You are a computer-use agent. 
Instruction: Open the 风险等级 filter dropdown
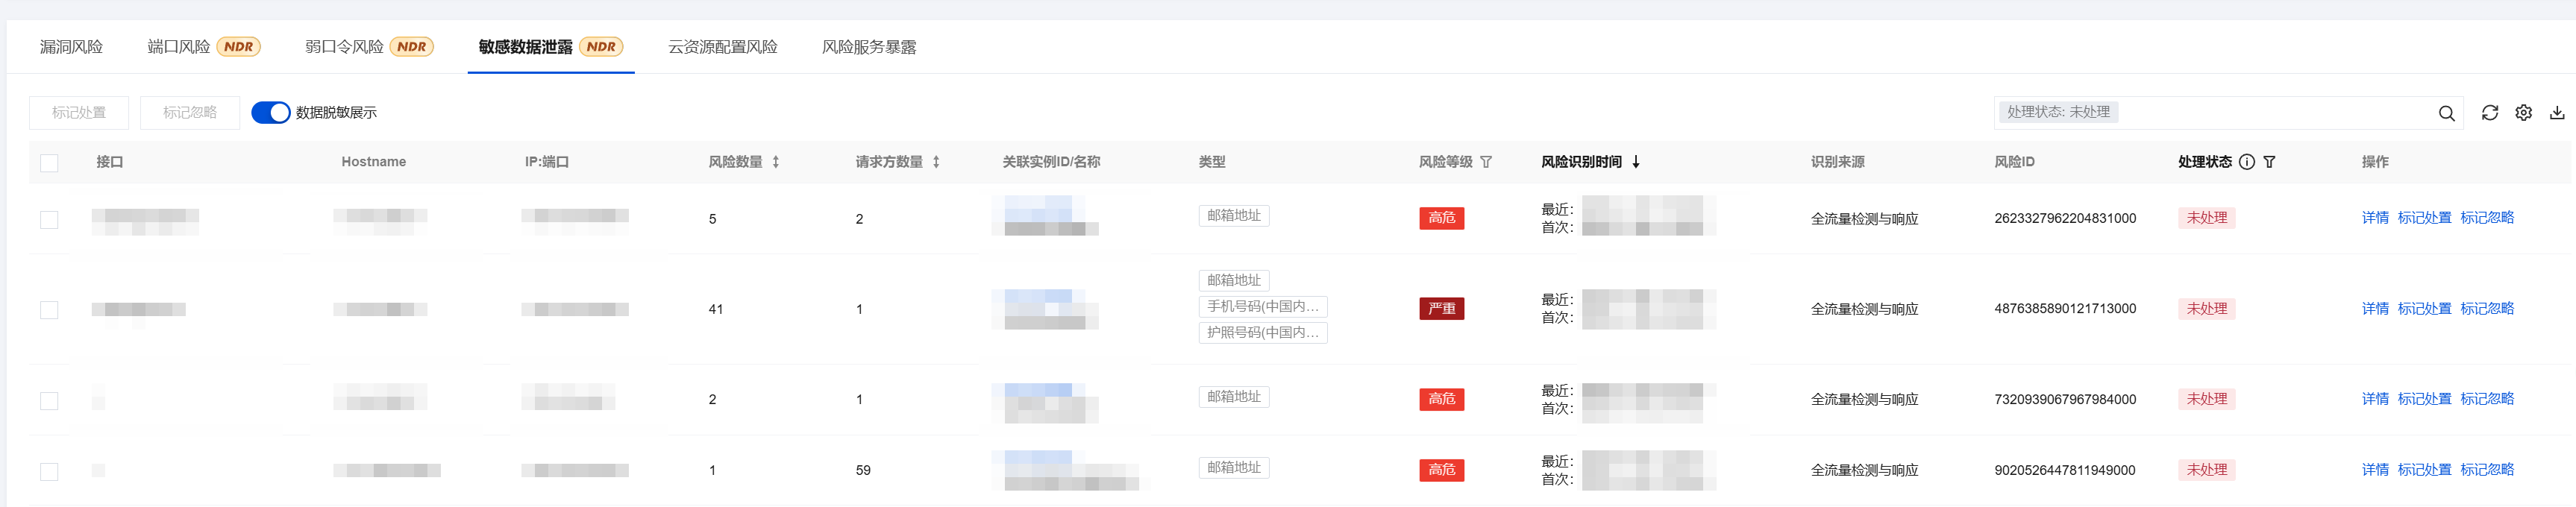[1486, 162]
